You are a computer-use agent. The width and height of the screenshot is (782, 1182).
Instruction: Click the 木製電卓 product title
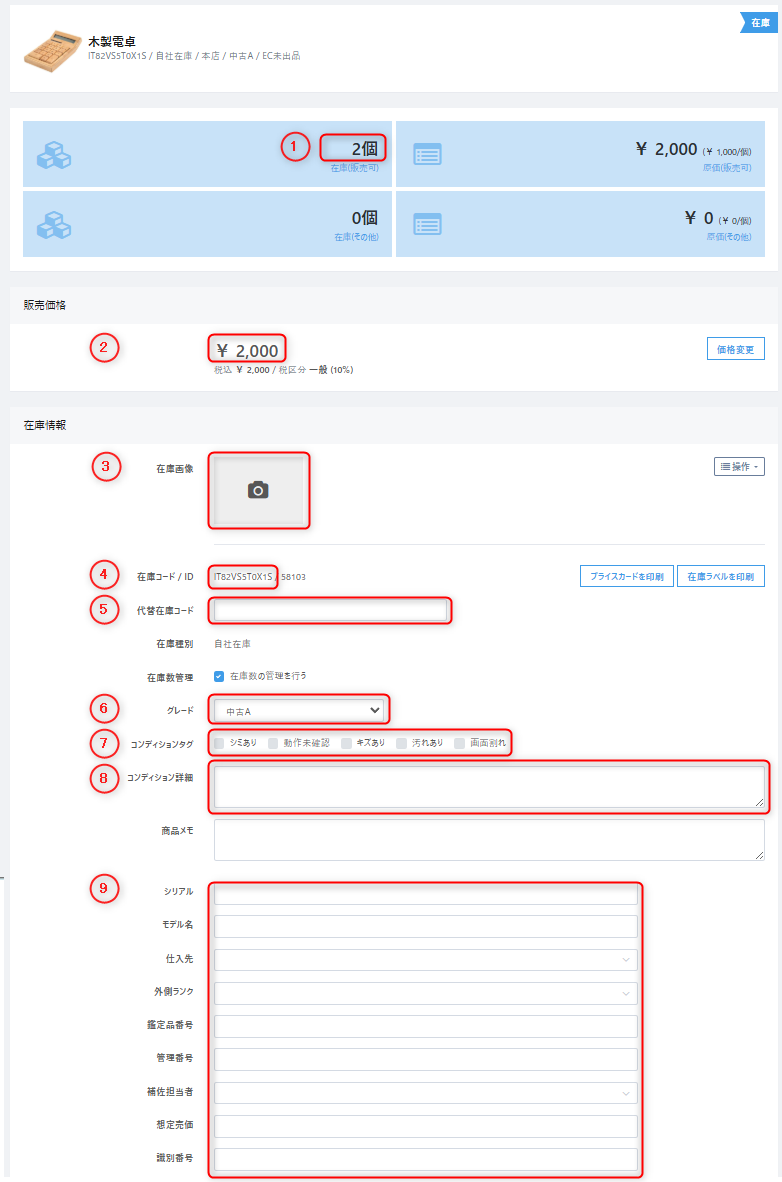point(112,41)
